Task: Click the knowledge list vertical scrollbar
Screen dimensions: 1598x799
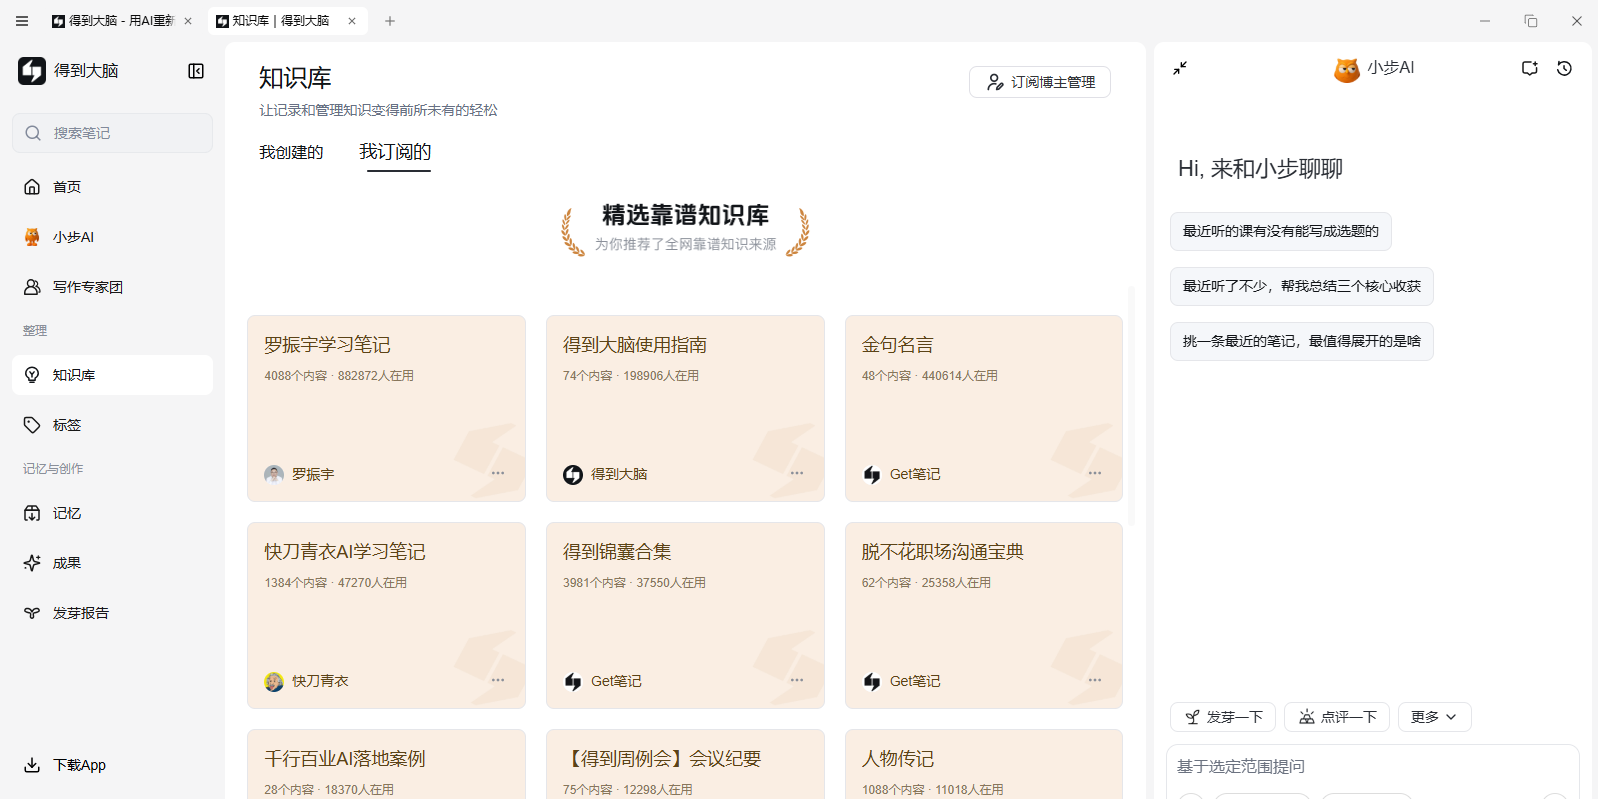Action: click(x=1132, y=405)
